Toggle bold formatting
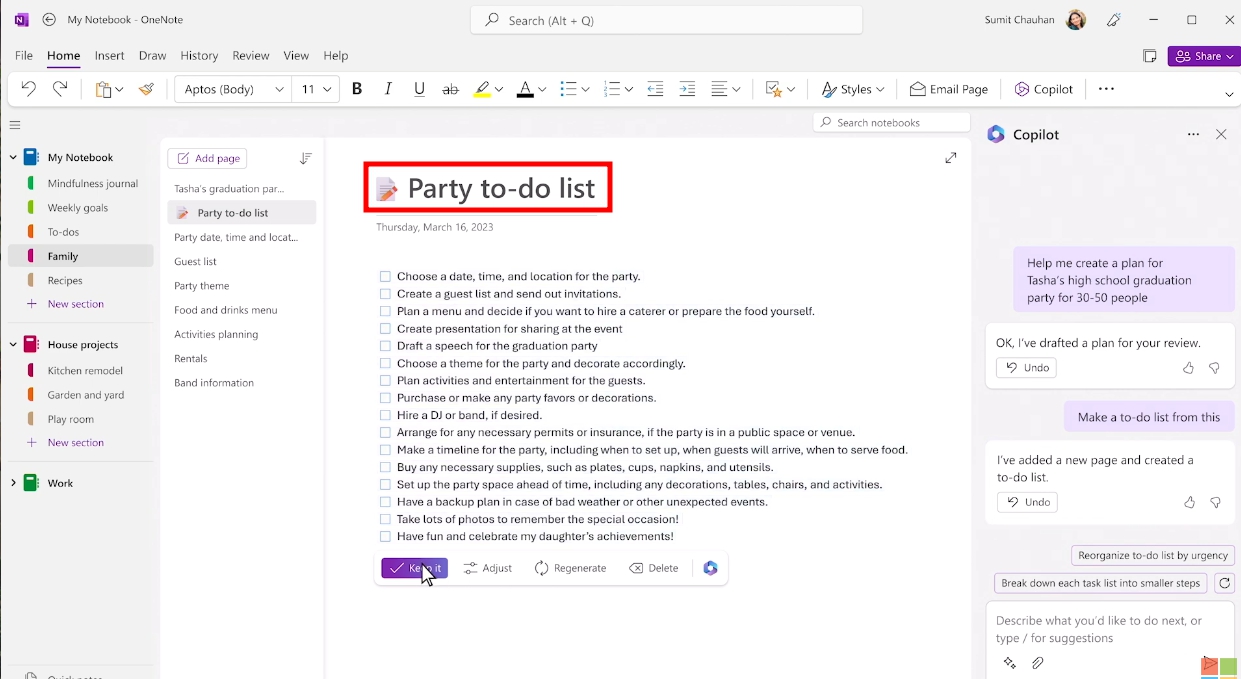 pyautogui.click(x=357, y=89)
